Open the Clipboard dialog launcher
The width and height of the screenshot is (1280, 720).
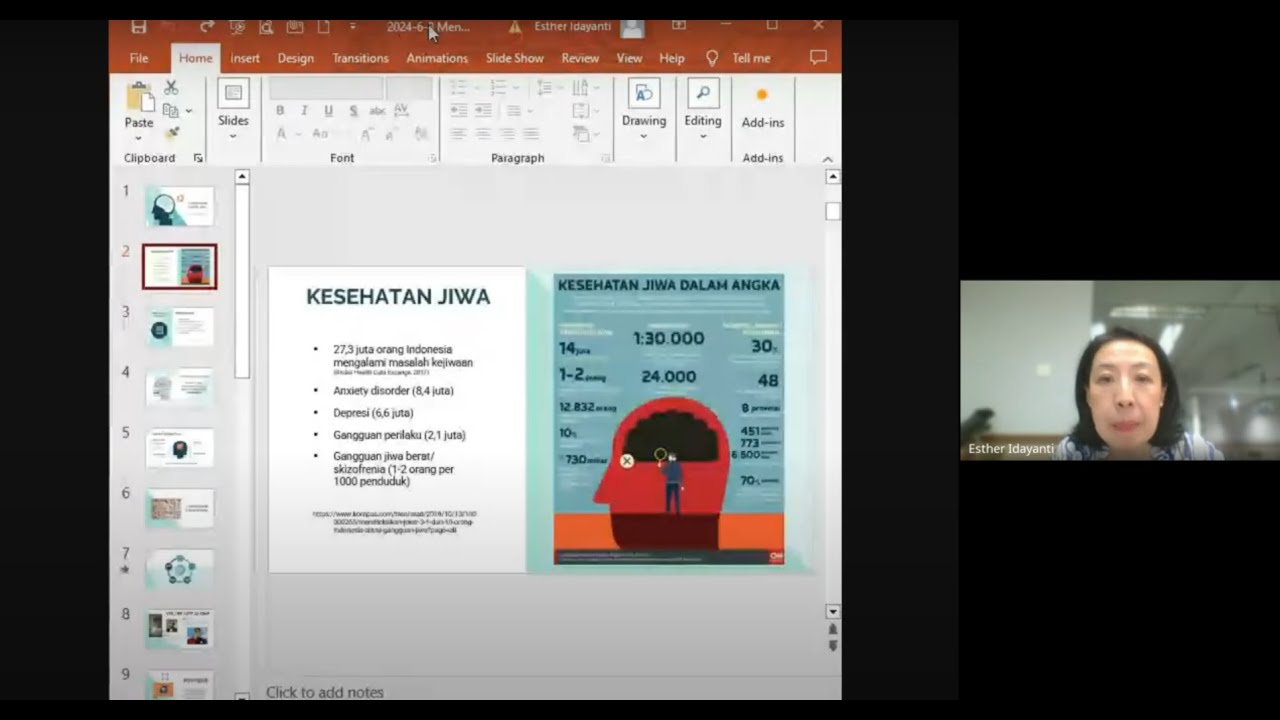pos(198,158)
